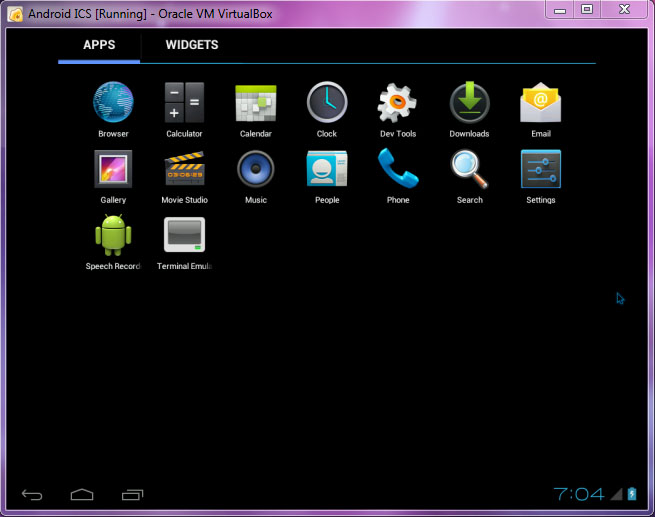Tap the Android back navigation button
Image resolution: width=655 pixels, height=517 pixels.
click(x=32, y=495)
